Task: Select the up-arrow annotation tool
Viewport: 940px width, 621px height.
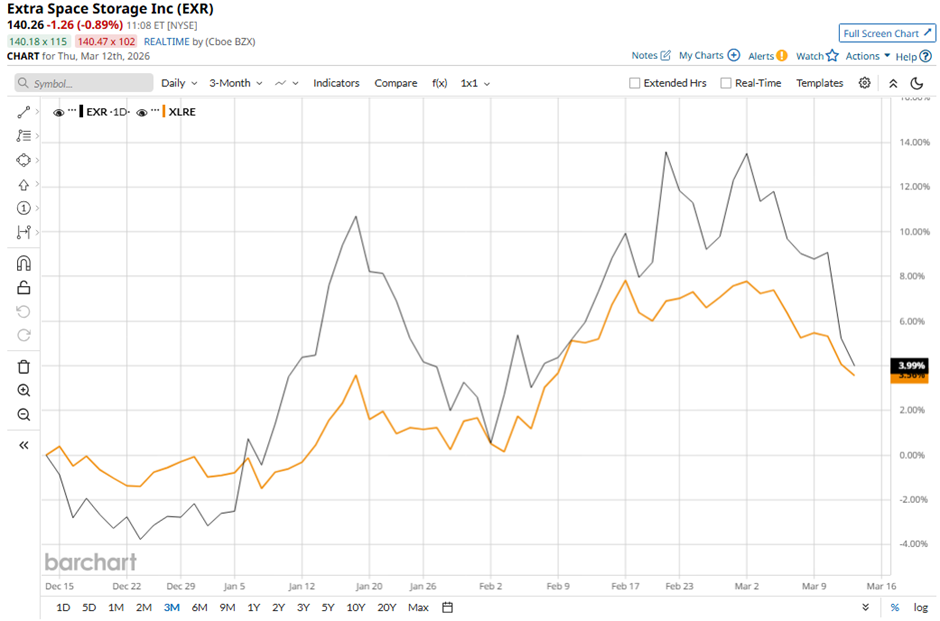Action: point(23,185)
